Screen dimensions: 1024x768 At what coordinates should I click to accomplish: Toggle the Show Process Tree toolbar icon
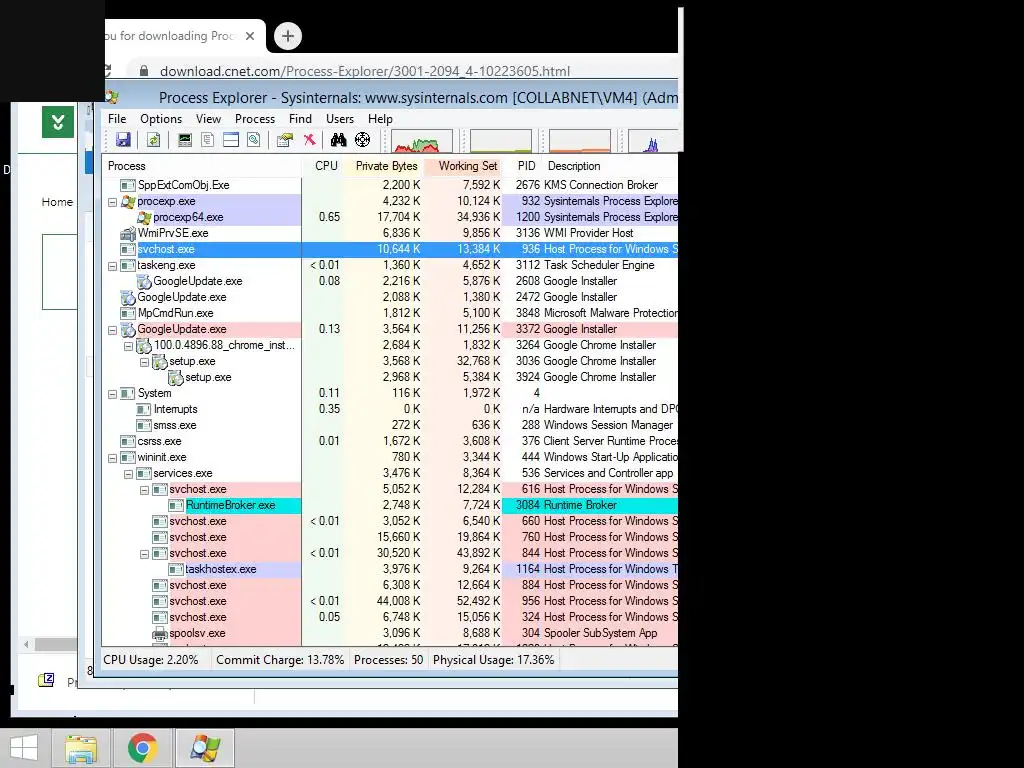coord(208,140)
